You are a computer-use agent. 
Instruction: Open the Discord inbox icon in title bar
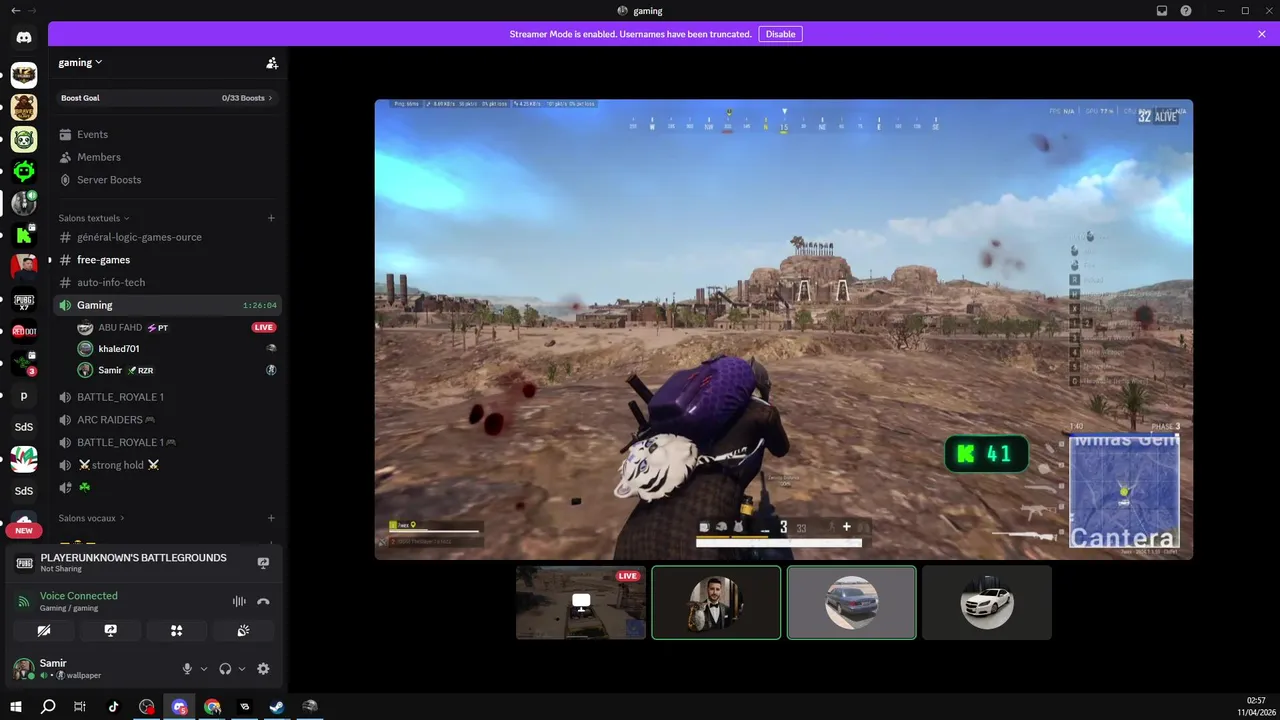coord(1162,11)
